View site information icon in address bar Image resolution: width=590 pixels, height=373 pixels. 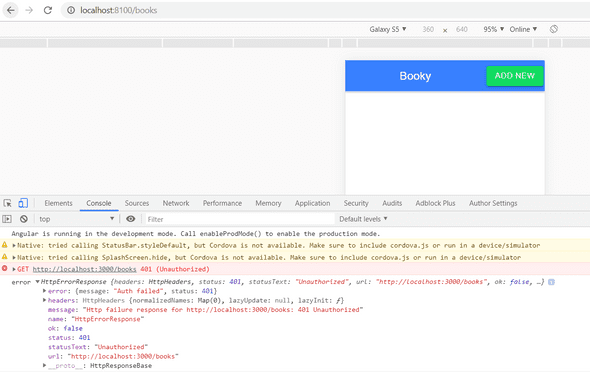click(71, 10)
